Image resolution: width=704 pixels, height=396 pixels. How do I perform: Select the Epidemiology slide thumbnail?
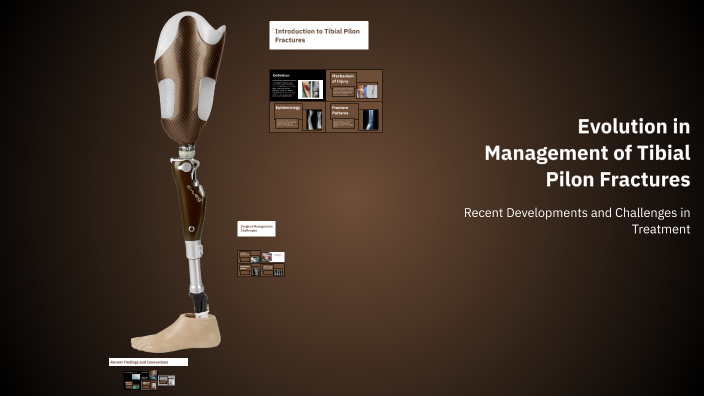298,117
